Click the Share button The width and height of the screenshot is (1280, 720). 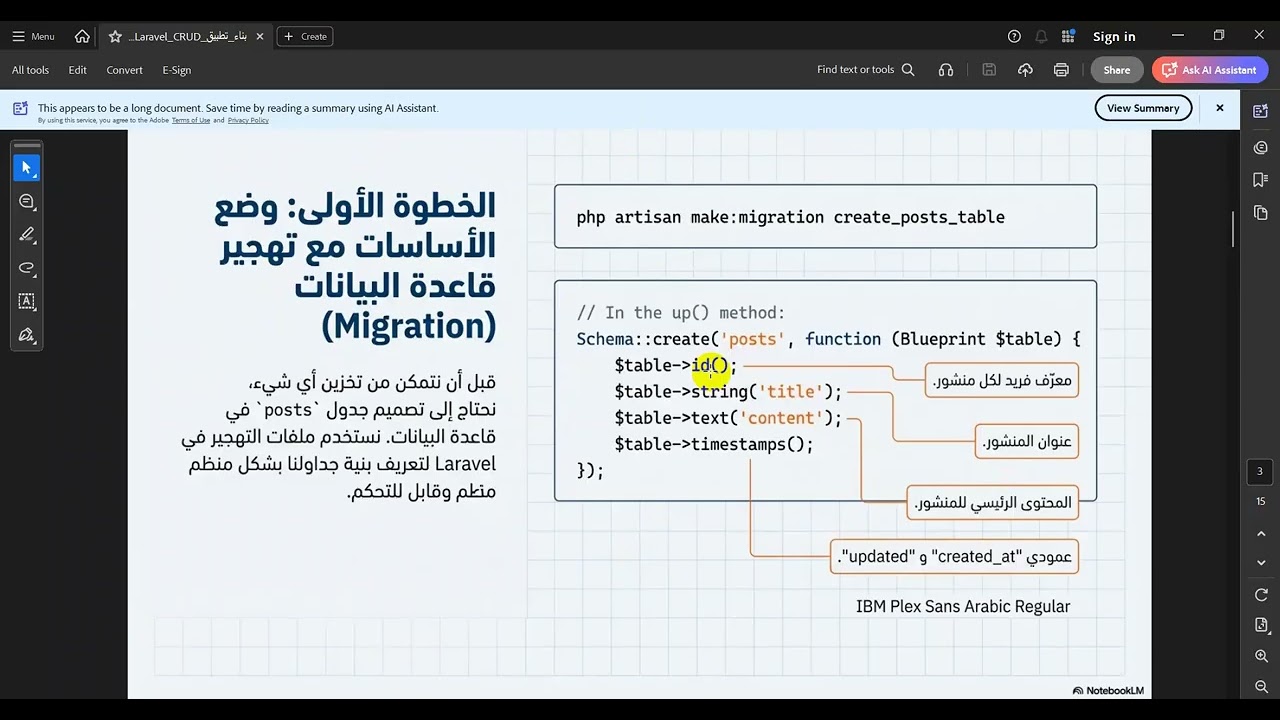(x=1117, y=70)
